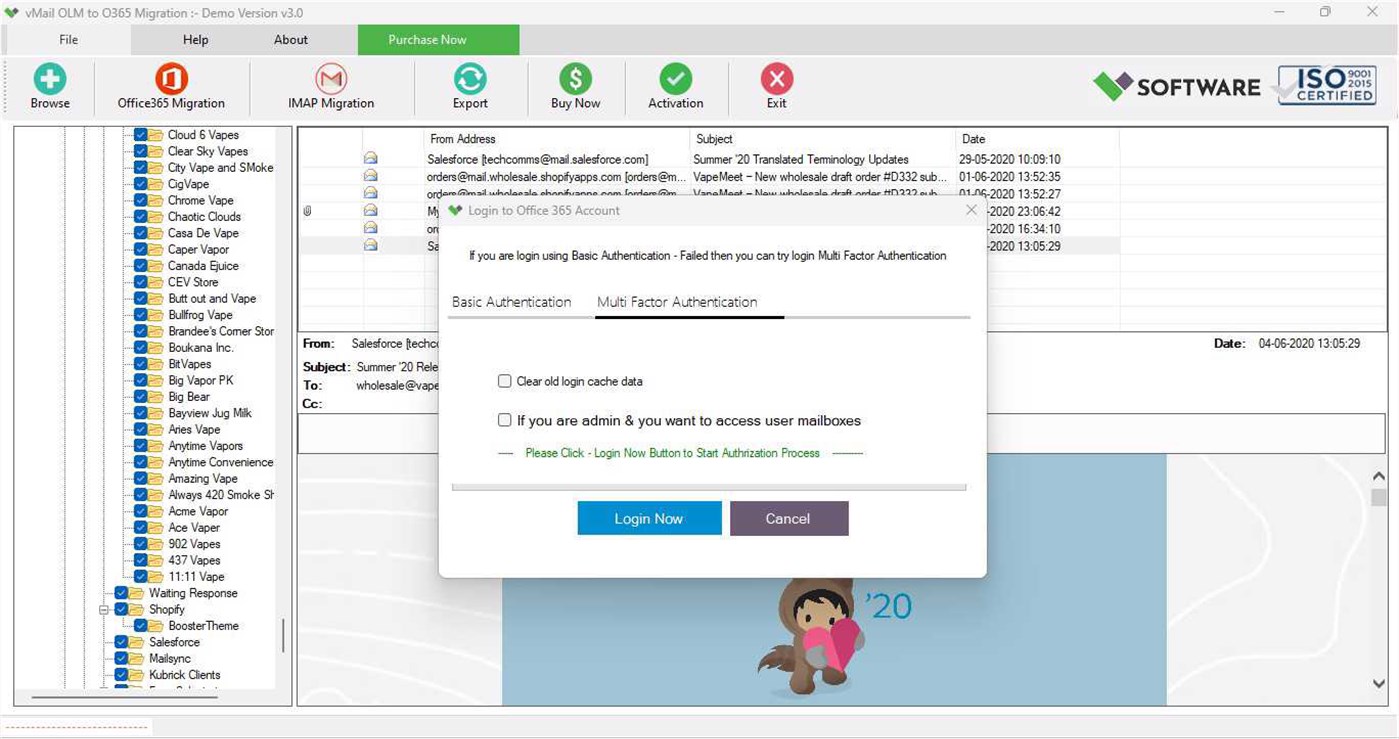Click folder icon next to Mailsync
Image resolution: width=1399 pixels, height=739 pixels.
(x=137, y=659)
